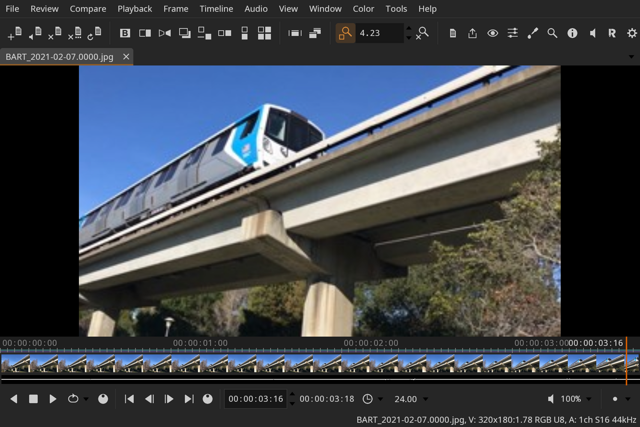
Task: Mute audio with the bottom speaker icon
Action: [551, 399]
